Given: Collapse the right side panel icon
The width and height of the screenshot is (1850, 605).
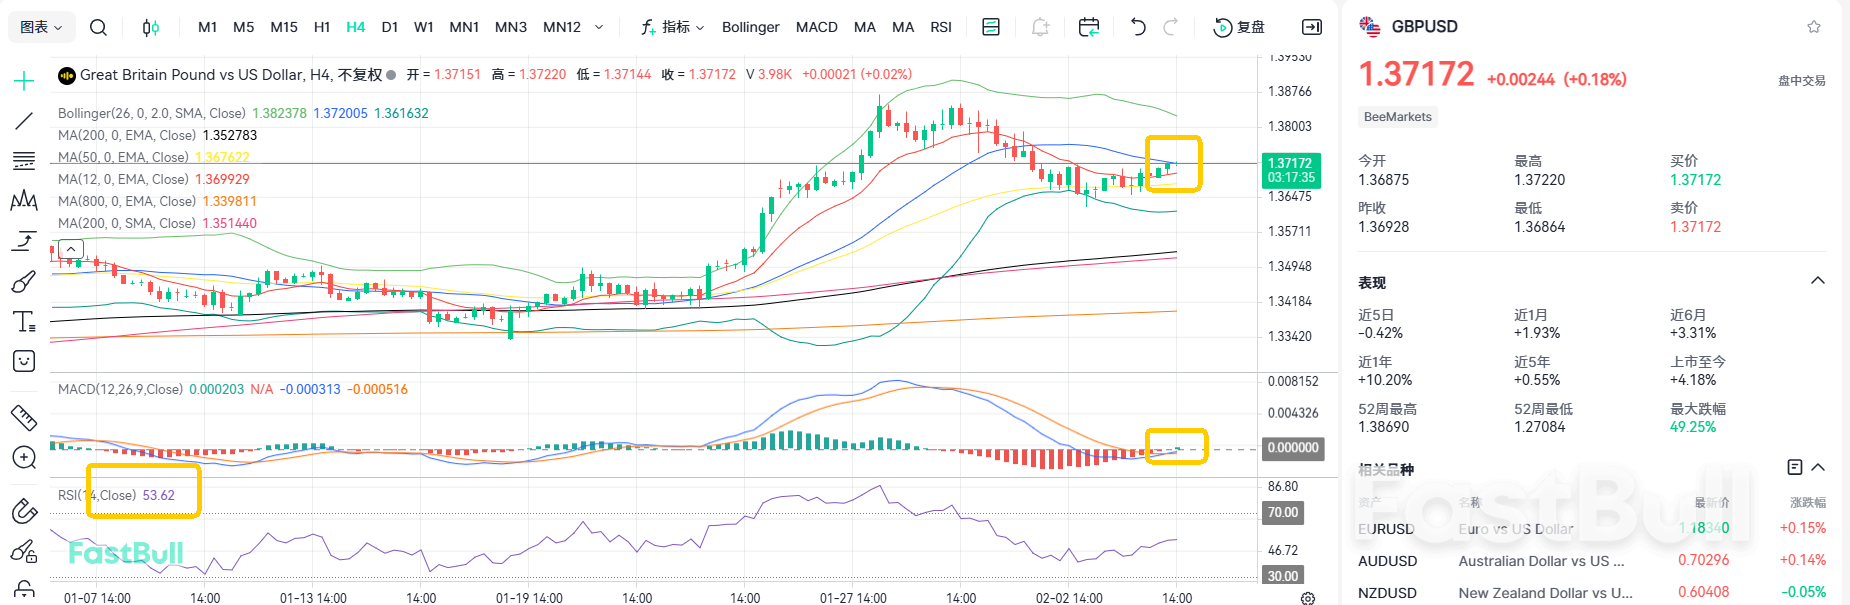Looking at the screenshot, I should 1312,27.
